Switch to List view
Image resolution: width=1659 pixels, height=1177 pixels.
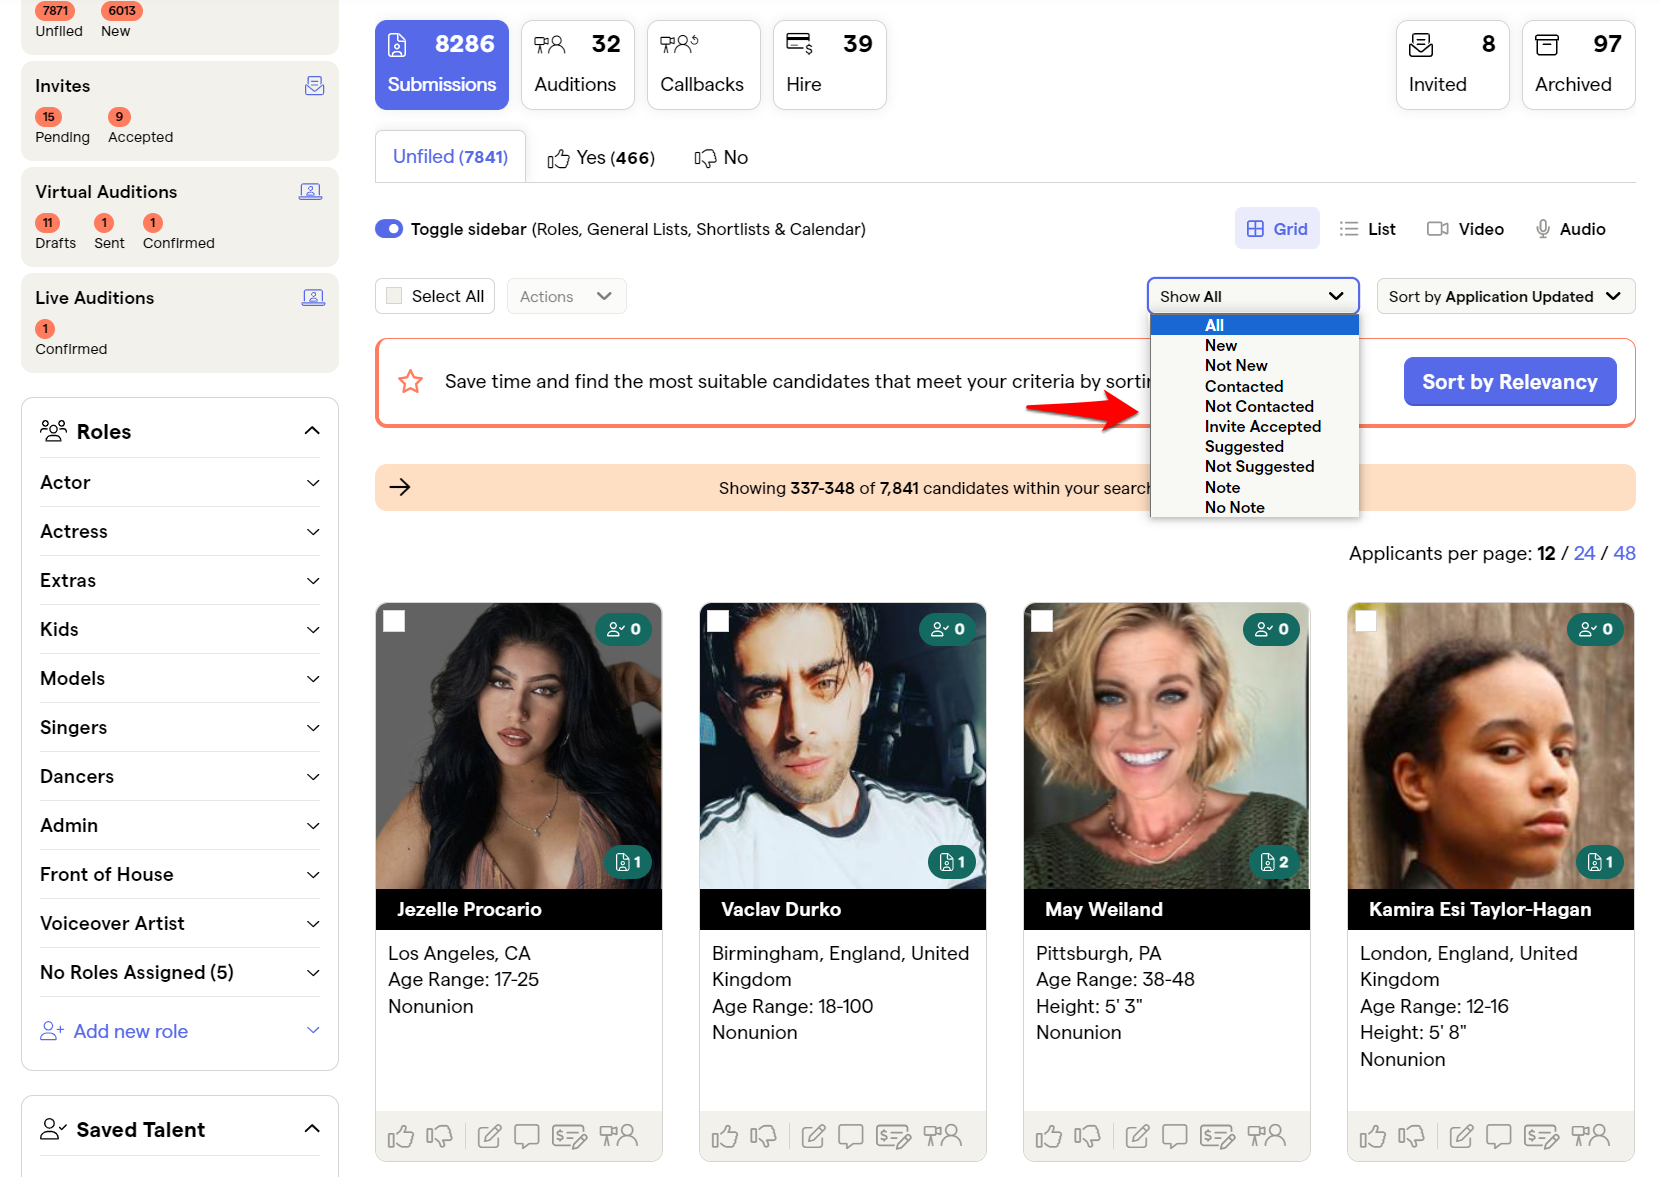tap(1368, 228)
